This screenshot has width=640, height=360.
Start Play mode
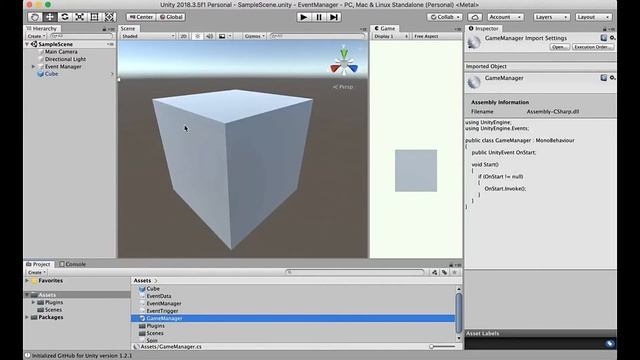tap(303, 17)
